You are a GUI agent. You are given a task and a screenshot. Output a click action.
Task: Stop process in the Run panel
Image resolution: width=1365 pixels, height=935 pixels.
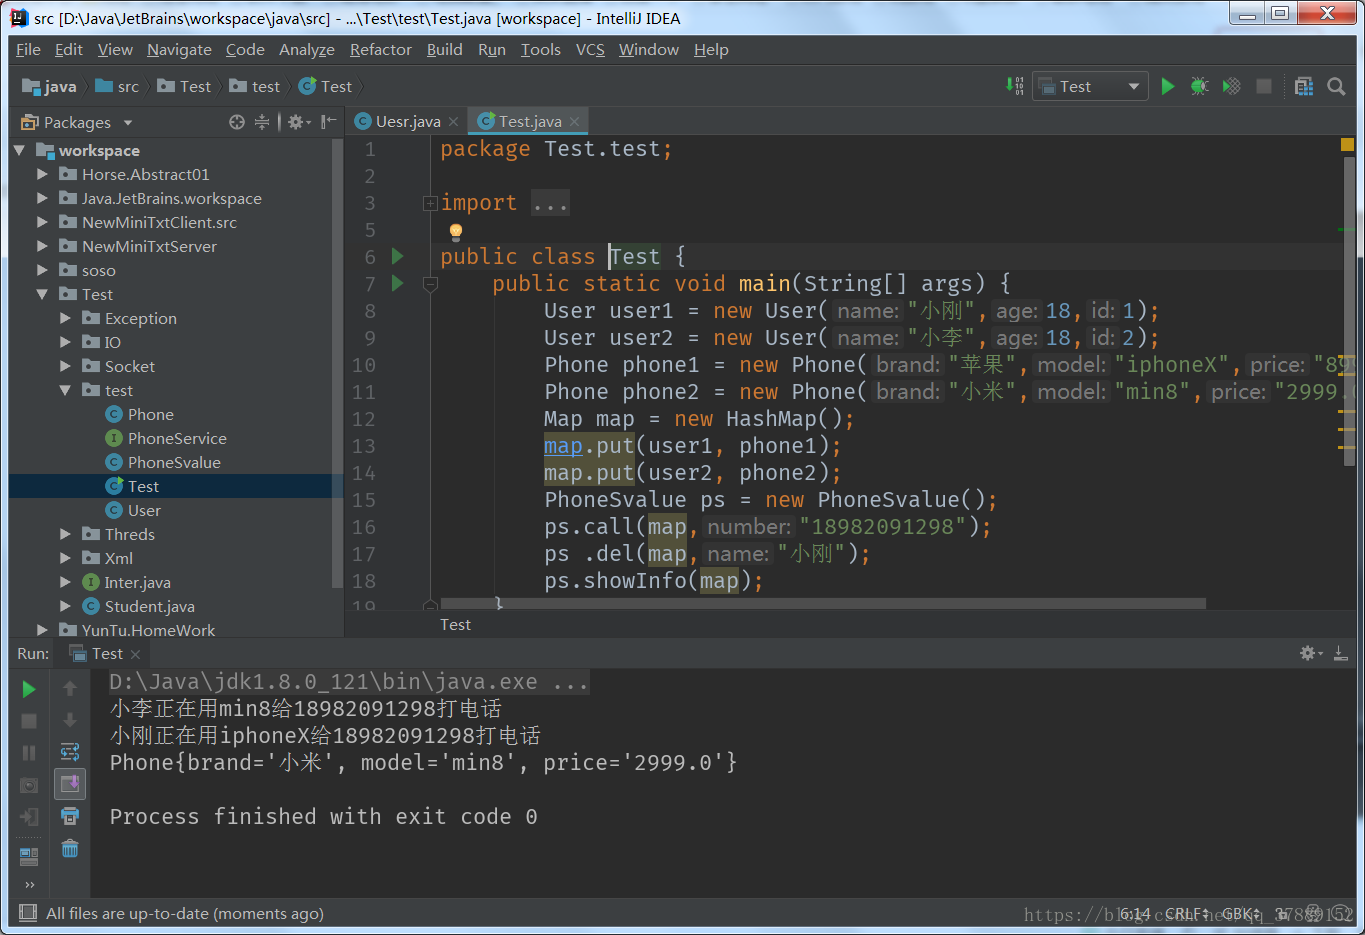(x=29, y=721)
